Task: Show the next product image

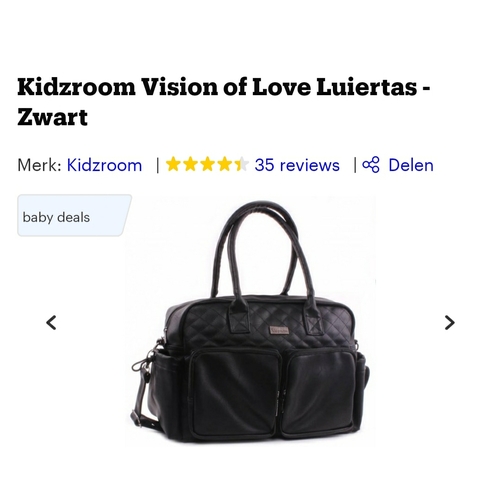Action: click(x=450, y=323)
